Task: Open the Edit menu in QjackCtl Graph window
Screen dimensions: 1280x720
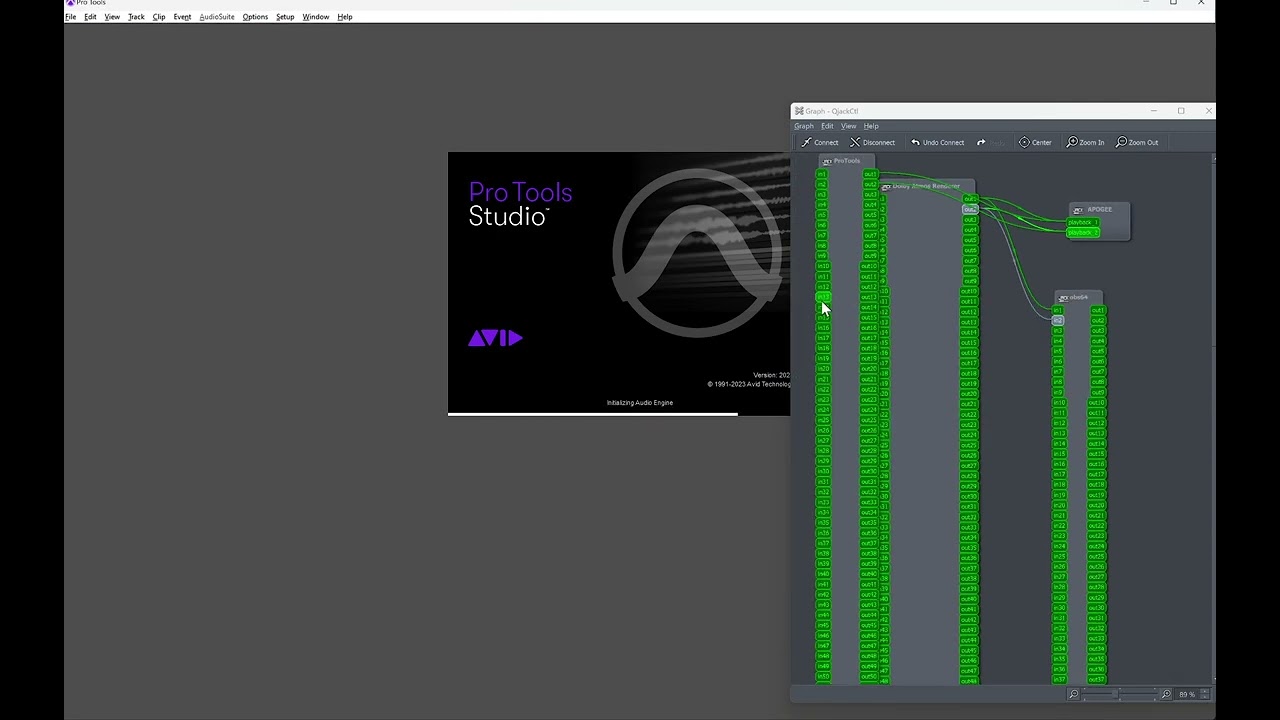Action: pyautogui.click(x=827, y=126)
